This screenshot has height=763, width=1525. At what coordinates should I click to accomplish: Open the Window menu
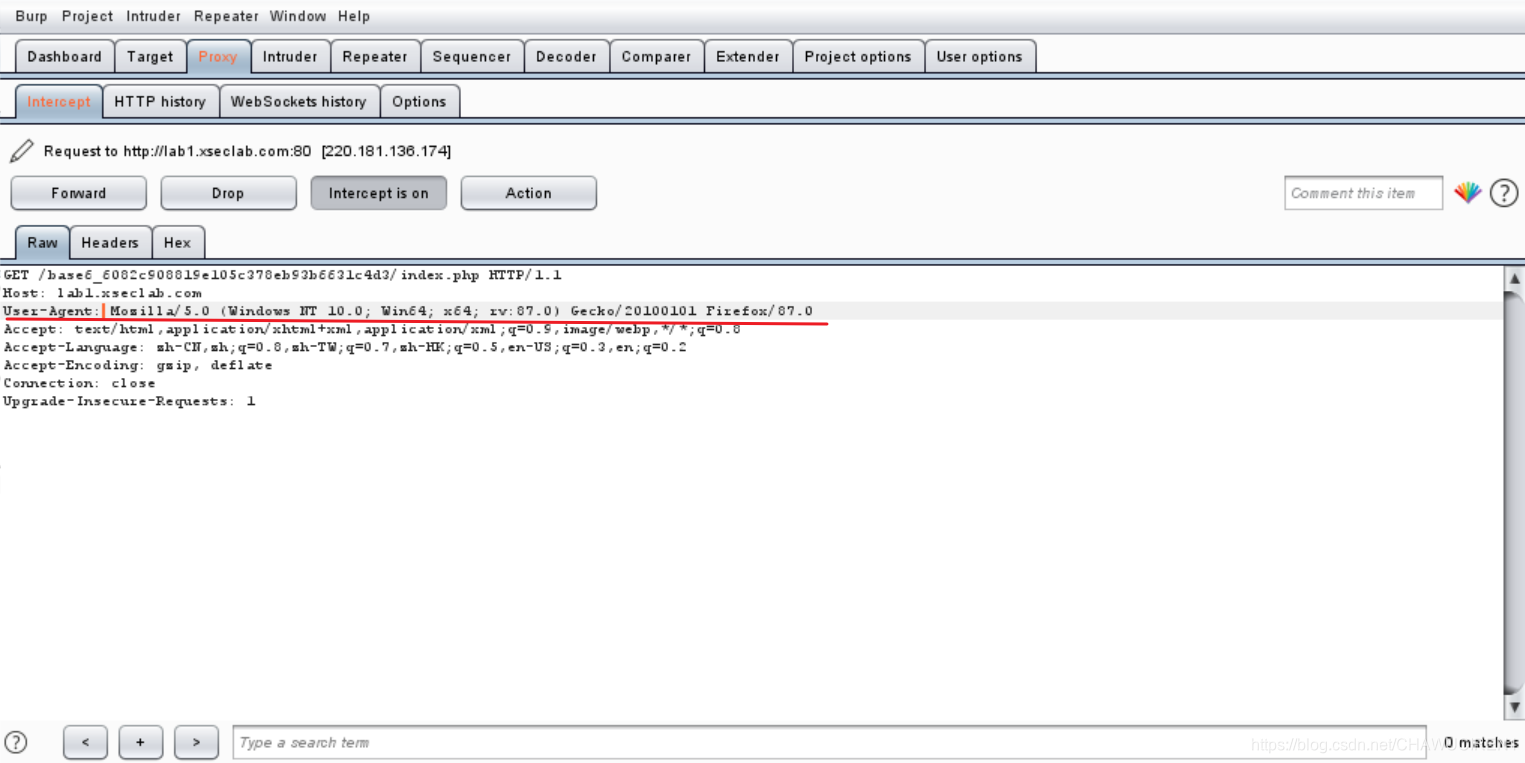click(x=298, y=16)
